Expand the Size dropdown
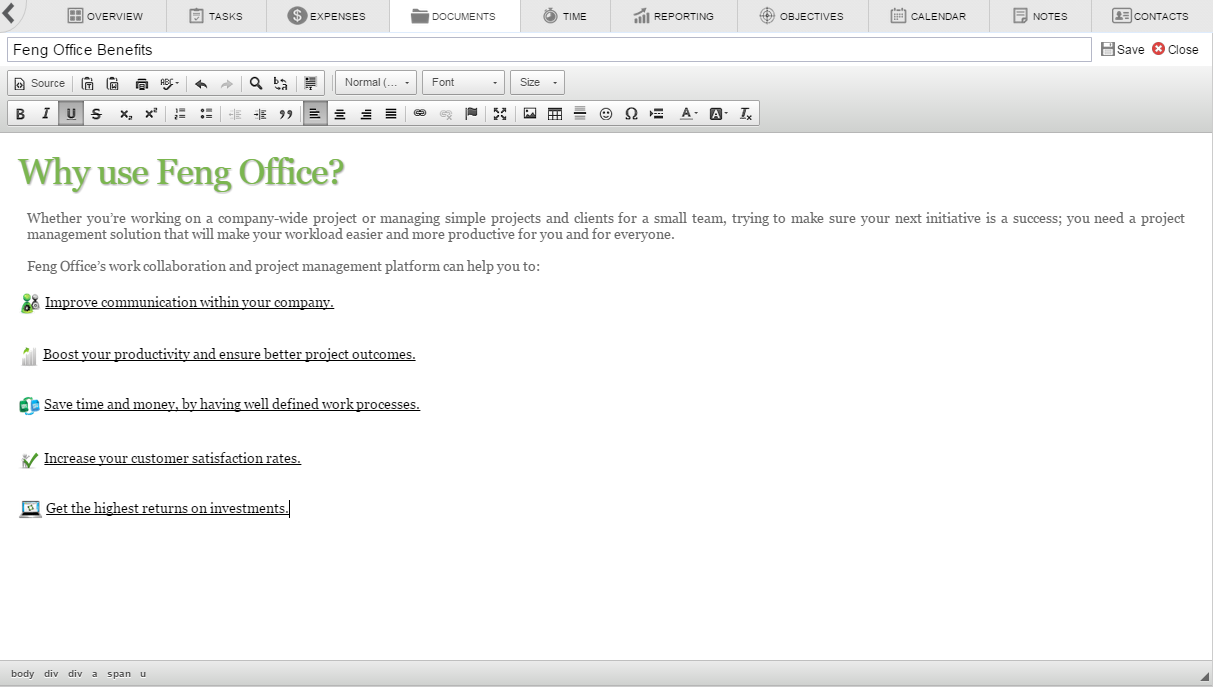The height and width of the screenshot is (687, 1213). coord(537,83)
